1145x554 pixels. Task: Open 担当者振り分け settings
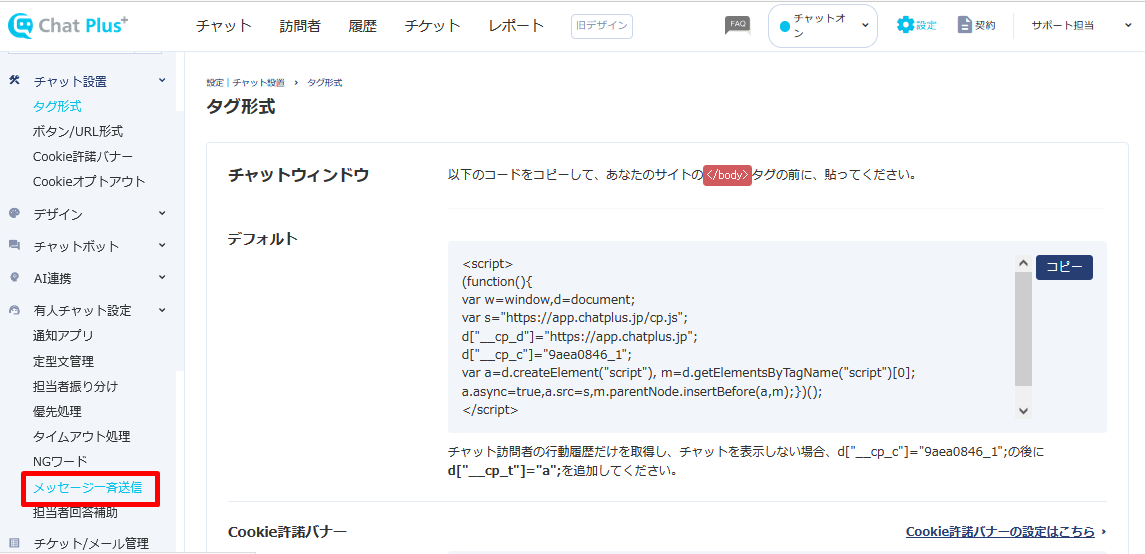point(75,386)
